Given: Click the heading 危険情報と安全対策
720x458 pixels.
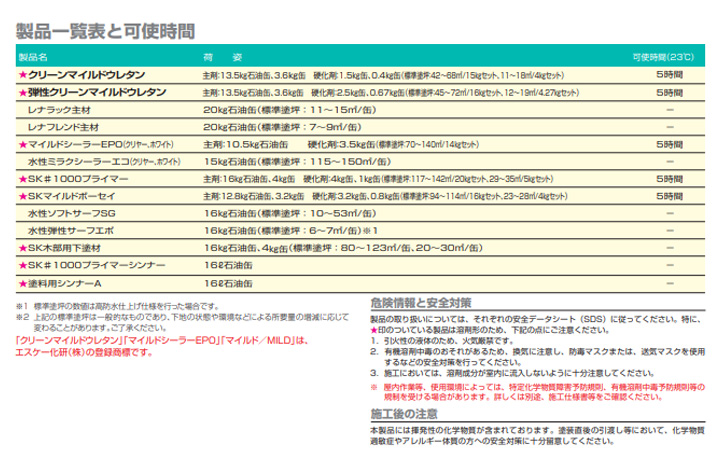Looking at the screenshot, I should (421, 303).
